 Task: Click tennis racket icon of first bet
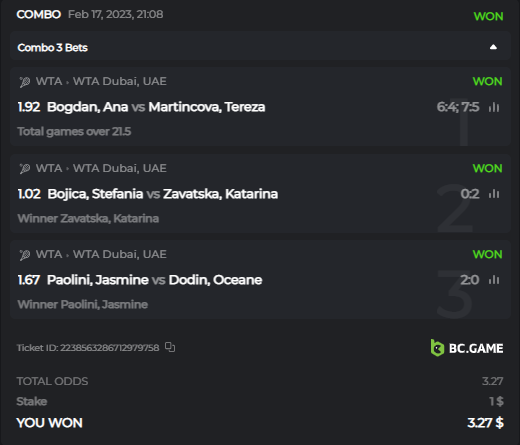click(25, 82)
